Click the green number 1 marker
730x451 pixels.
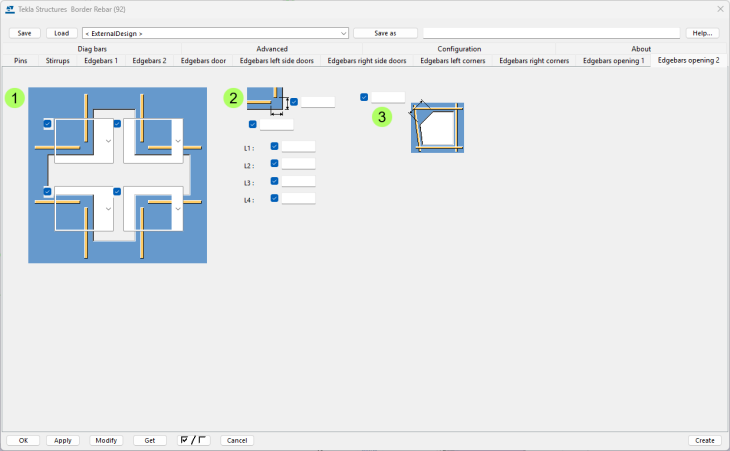pos(15,98)
